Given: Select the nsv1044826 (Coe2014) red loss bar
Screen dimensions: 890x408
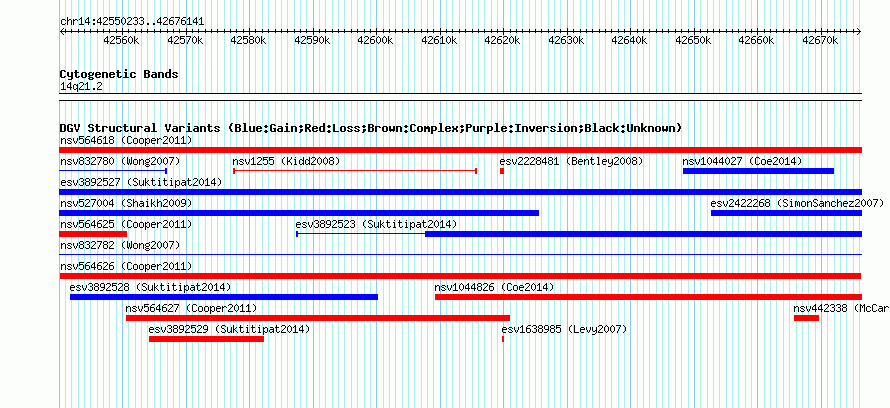Looking at the screenshot, I should [648, 297].
